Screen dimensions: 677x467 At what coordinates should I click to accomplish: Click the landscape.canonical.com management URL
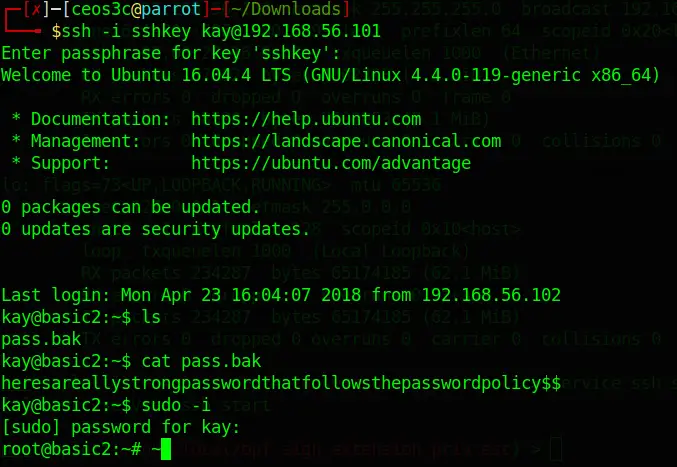(346, 141)
